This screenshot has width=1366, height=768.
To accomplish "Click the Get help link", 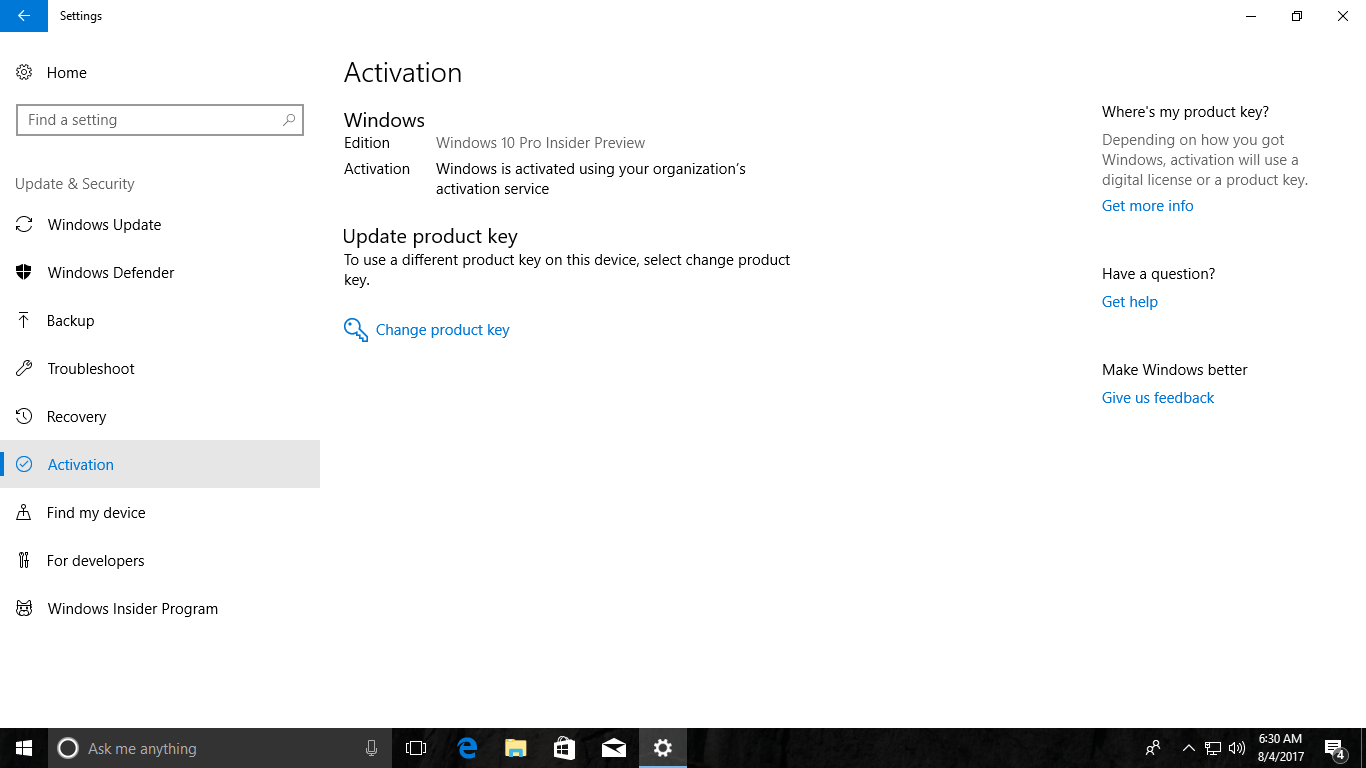I will point(1130,302).
